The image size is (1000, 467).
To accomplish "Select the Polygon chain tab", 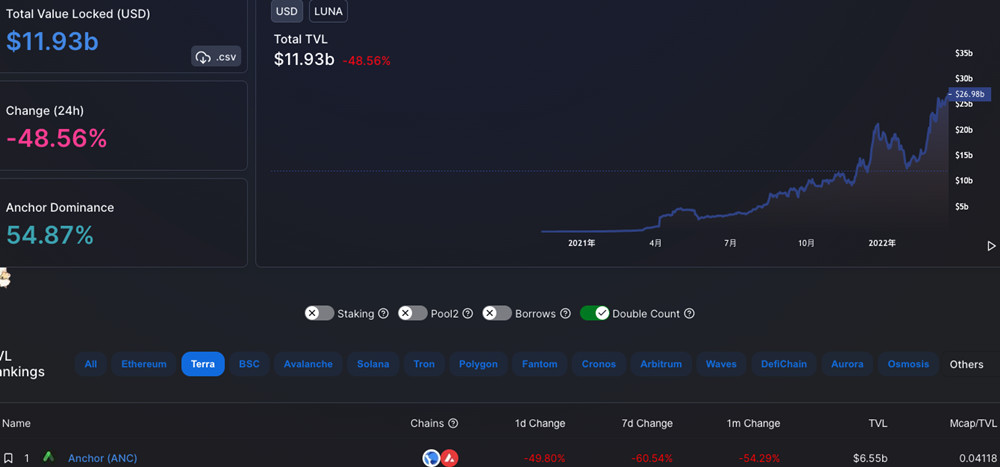I will pos(478,364).
